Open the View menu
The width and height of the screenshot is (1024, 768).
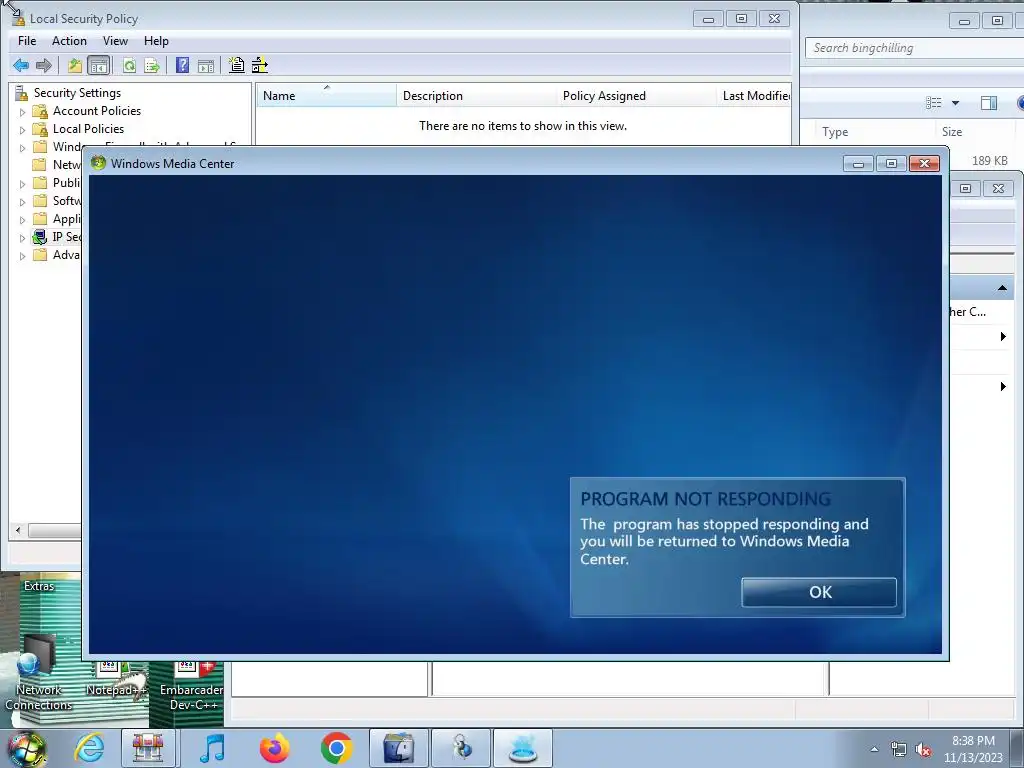click(115, 40)
